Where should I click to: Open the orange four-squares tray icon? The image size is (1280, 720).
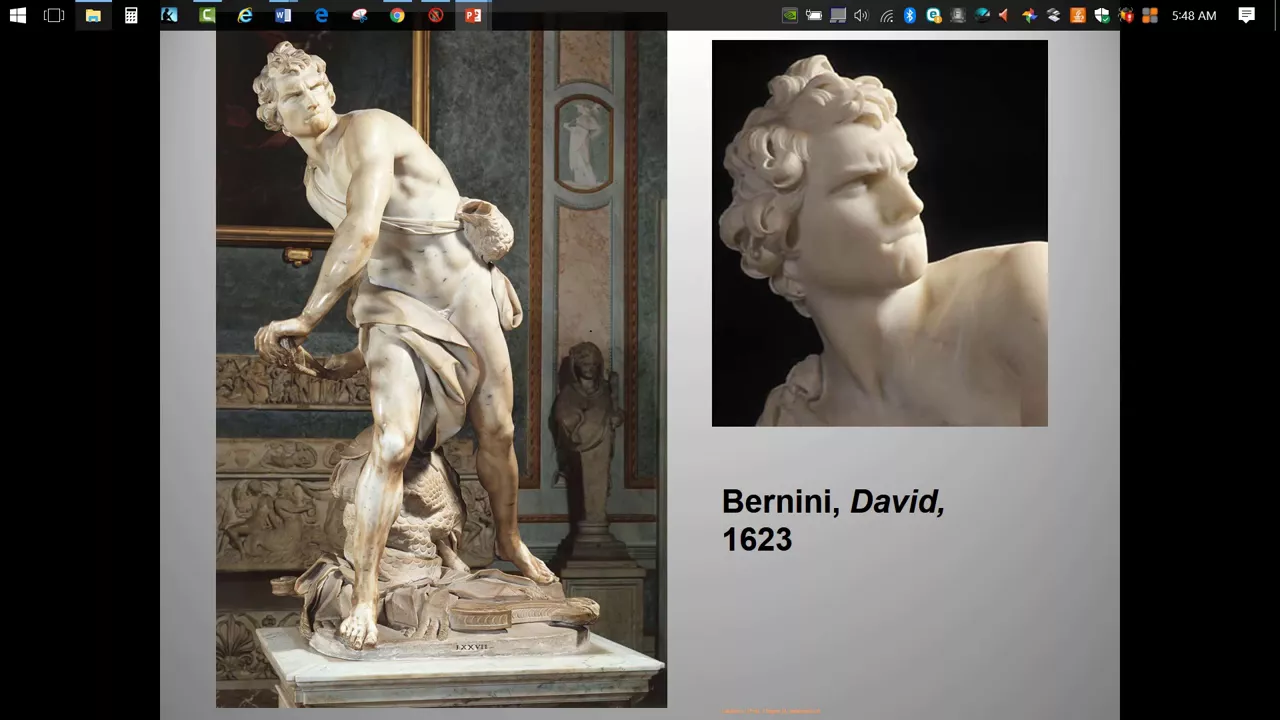1149,15
